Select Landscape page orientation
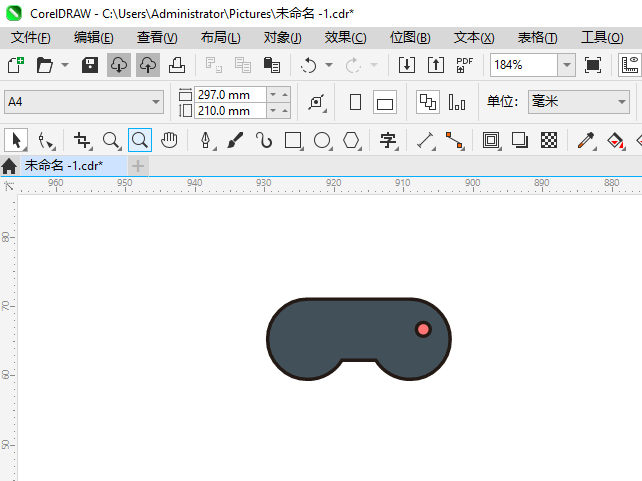 point(385,102)
